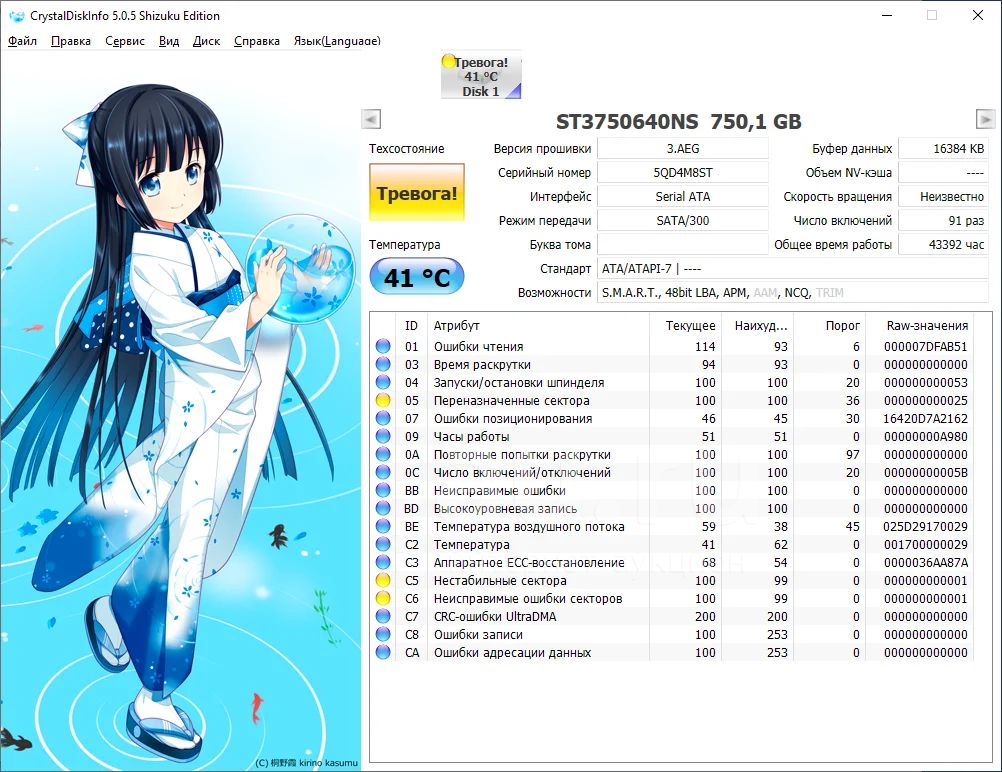Click firmware version field 3.AEG
1002x772 pixels.
682,148
